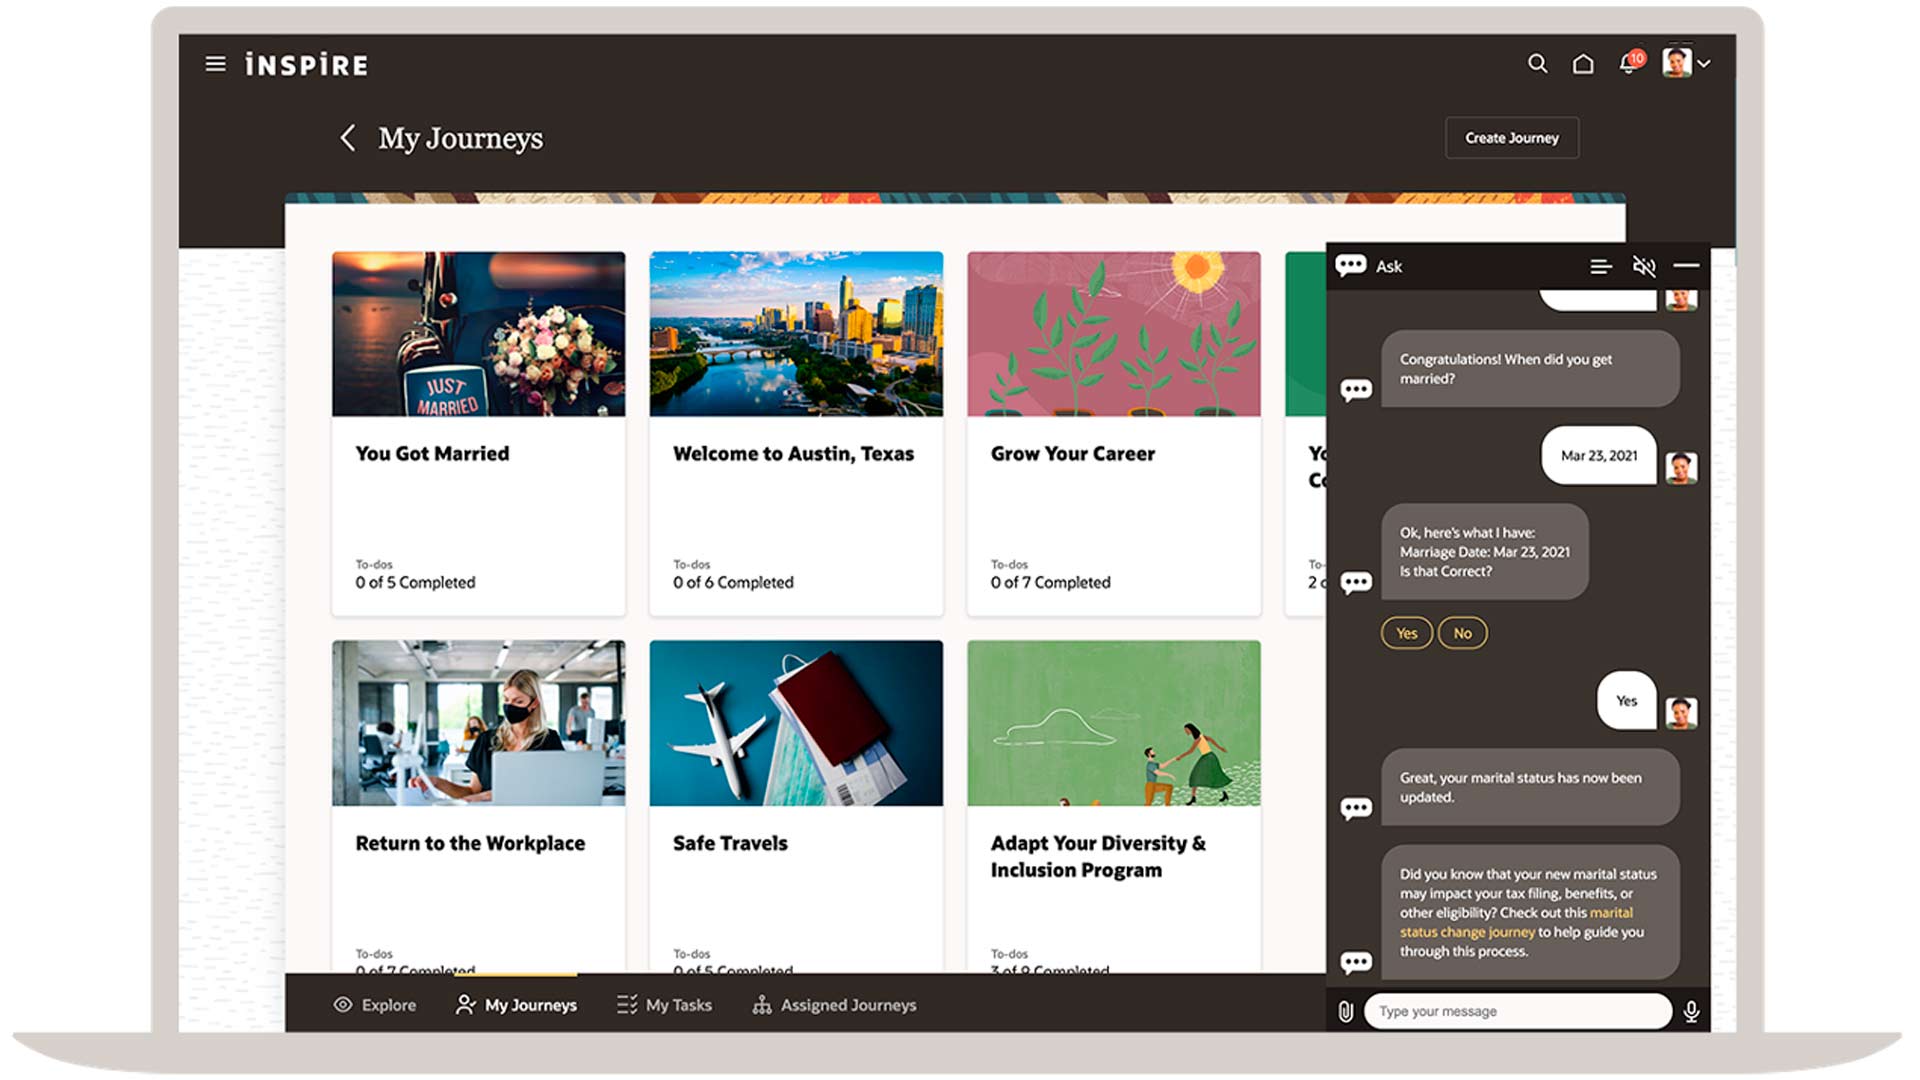Image resolution: width=1920 pixels, height=1080 pixels.
Task: Switch to the Explore tab
Action: [x=375, y=1005]
